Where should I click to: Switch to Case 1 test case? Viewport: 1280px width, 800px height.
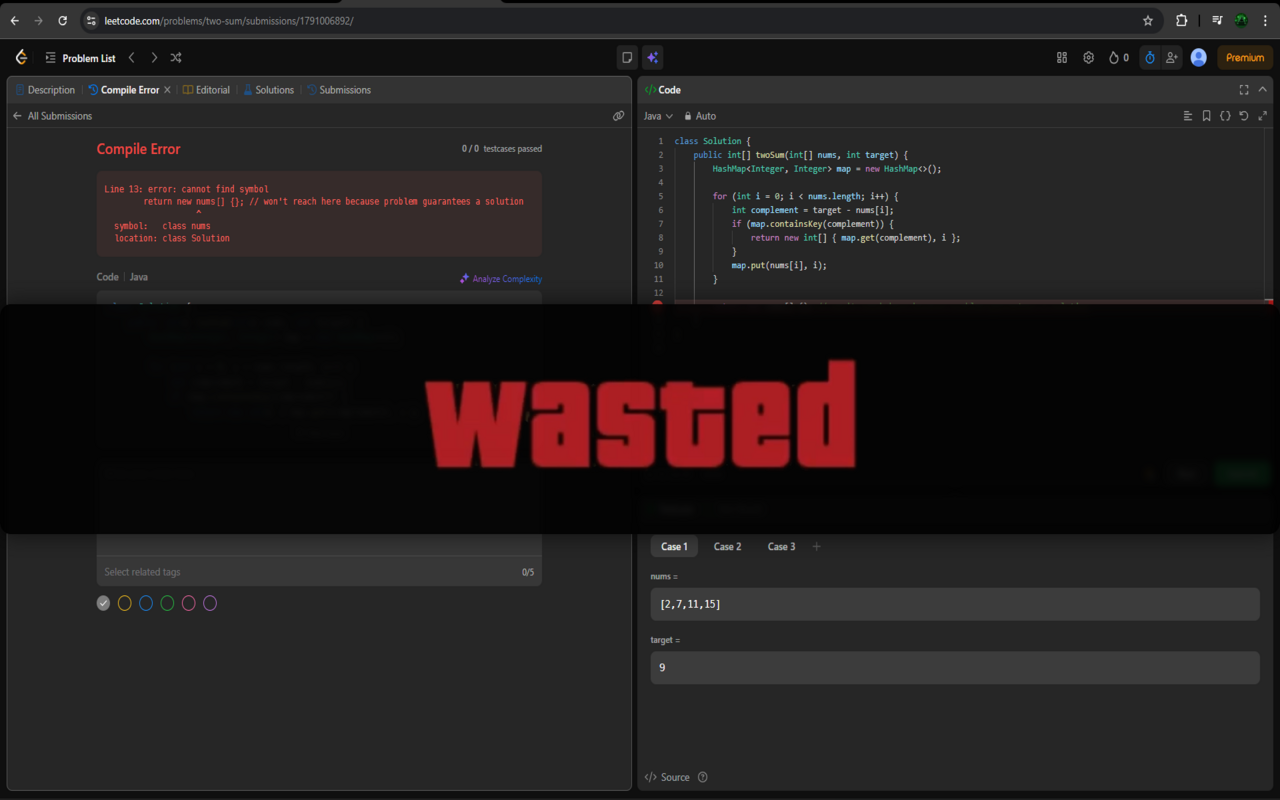pos(674,547)
